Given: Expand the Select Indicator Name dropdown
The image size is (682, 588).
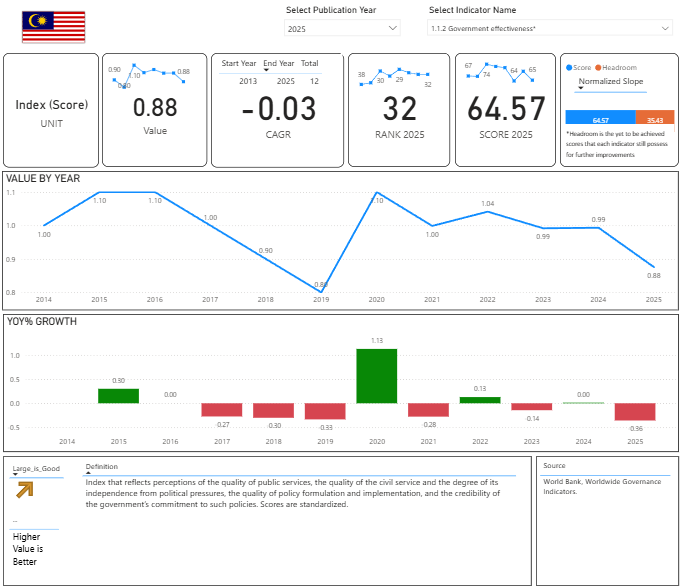Looking at the screenshot, I should pos(550,30).
